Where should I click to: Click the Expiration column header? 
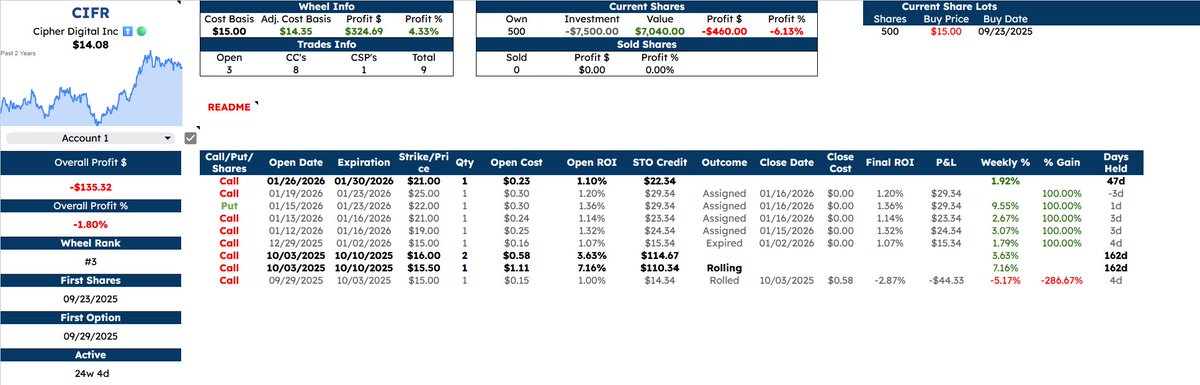tap(363, 162)
